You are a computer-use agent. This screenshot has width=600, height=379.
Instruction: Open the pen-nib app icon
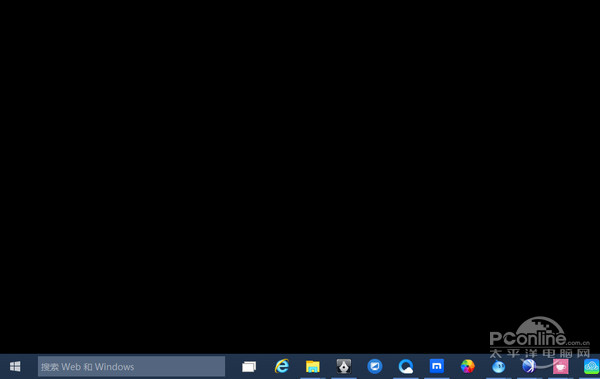[344, 366]
